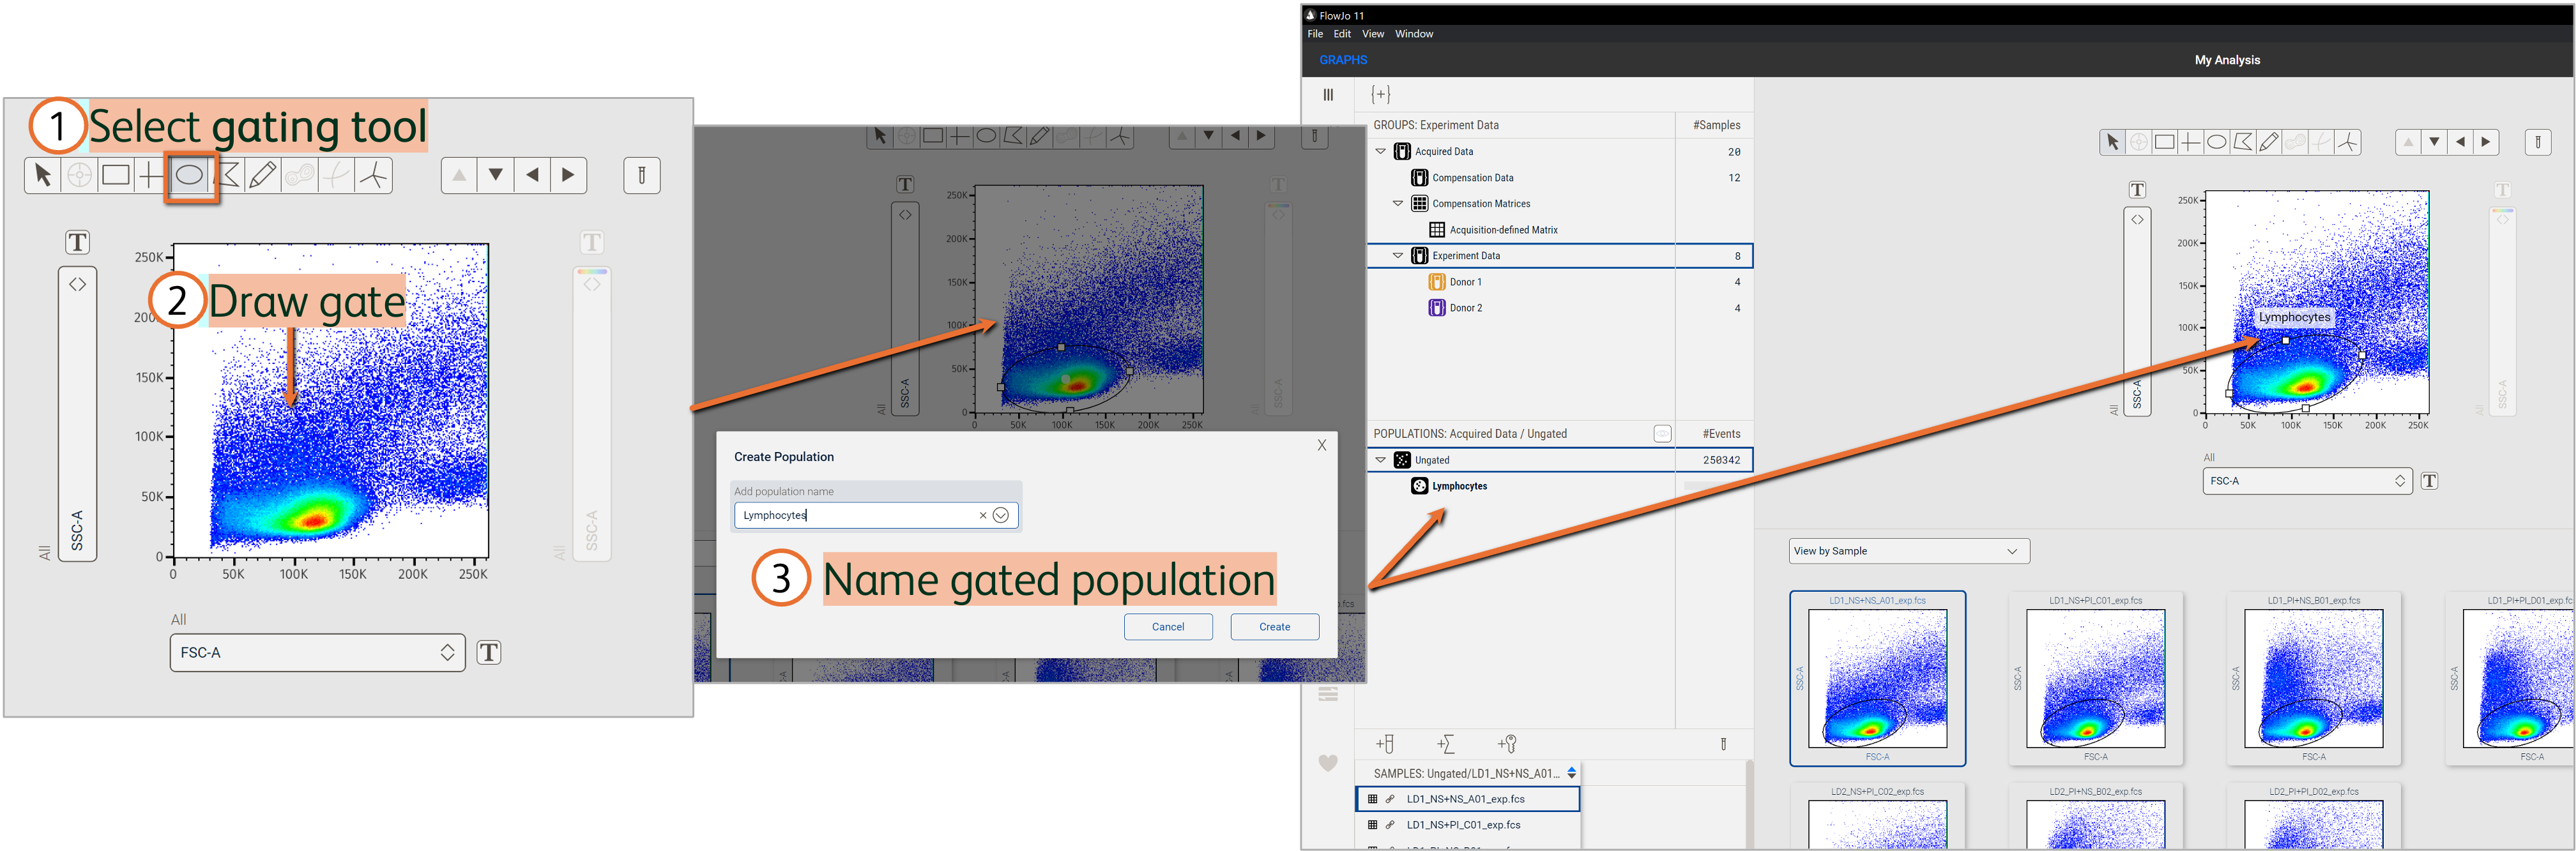Select the Donor 1 group in the groups list

(1465, 282)
